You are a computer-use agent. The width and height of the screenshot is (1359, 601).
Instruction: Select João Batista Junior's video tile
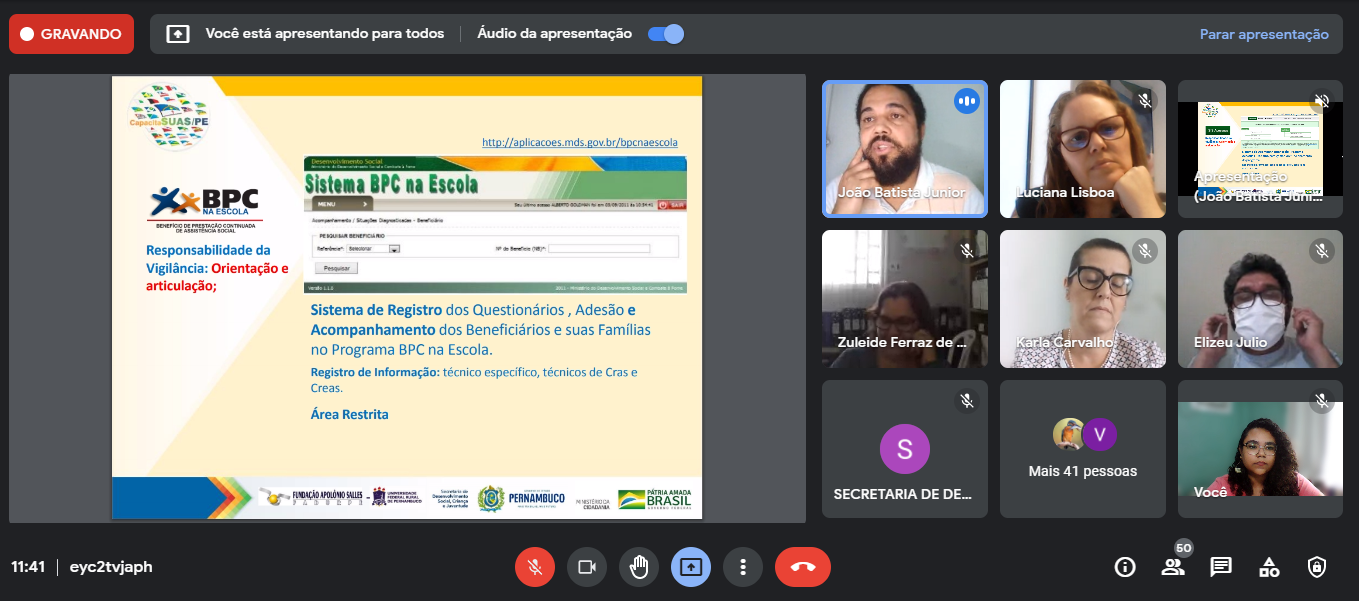(904, 148)
